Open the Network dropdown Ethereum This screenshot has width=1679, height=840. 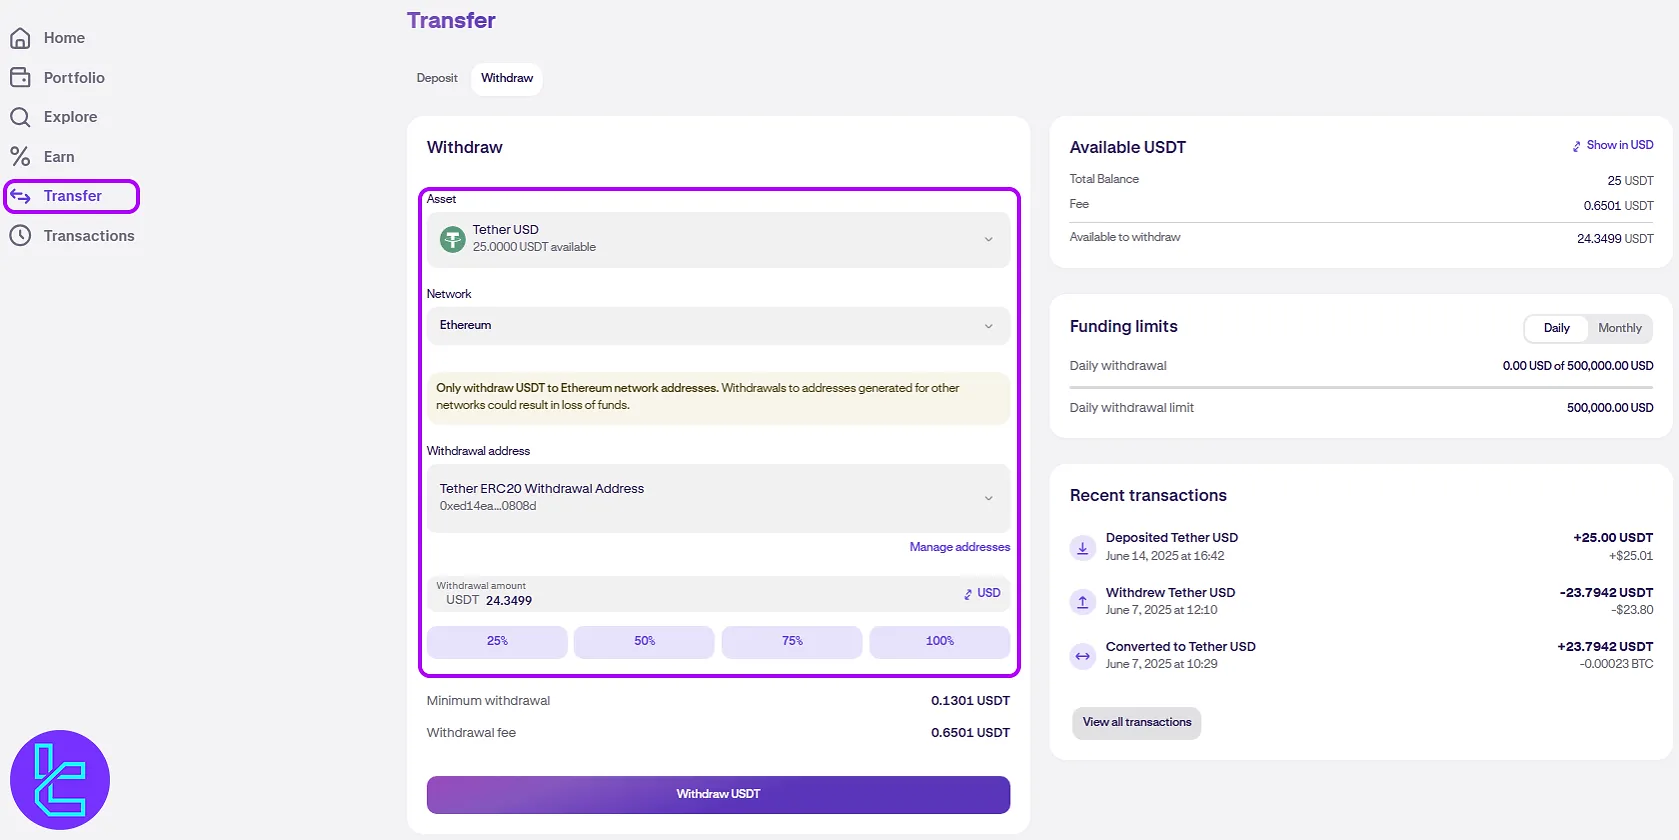[718, 326]
